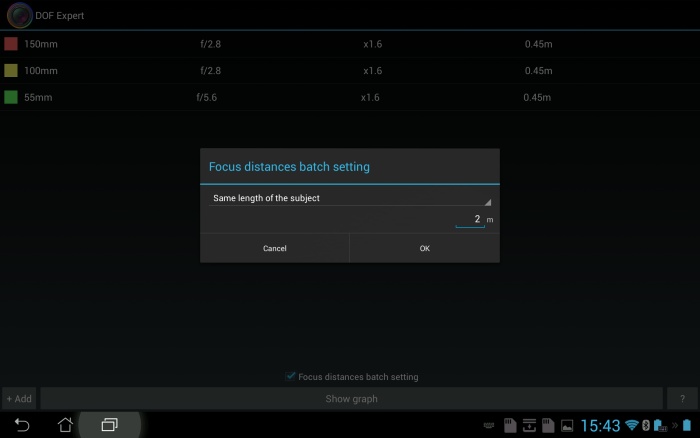Tap the download notification icon
The width and height of the screenshot is (700, 438).
coord(529,426)
